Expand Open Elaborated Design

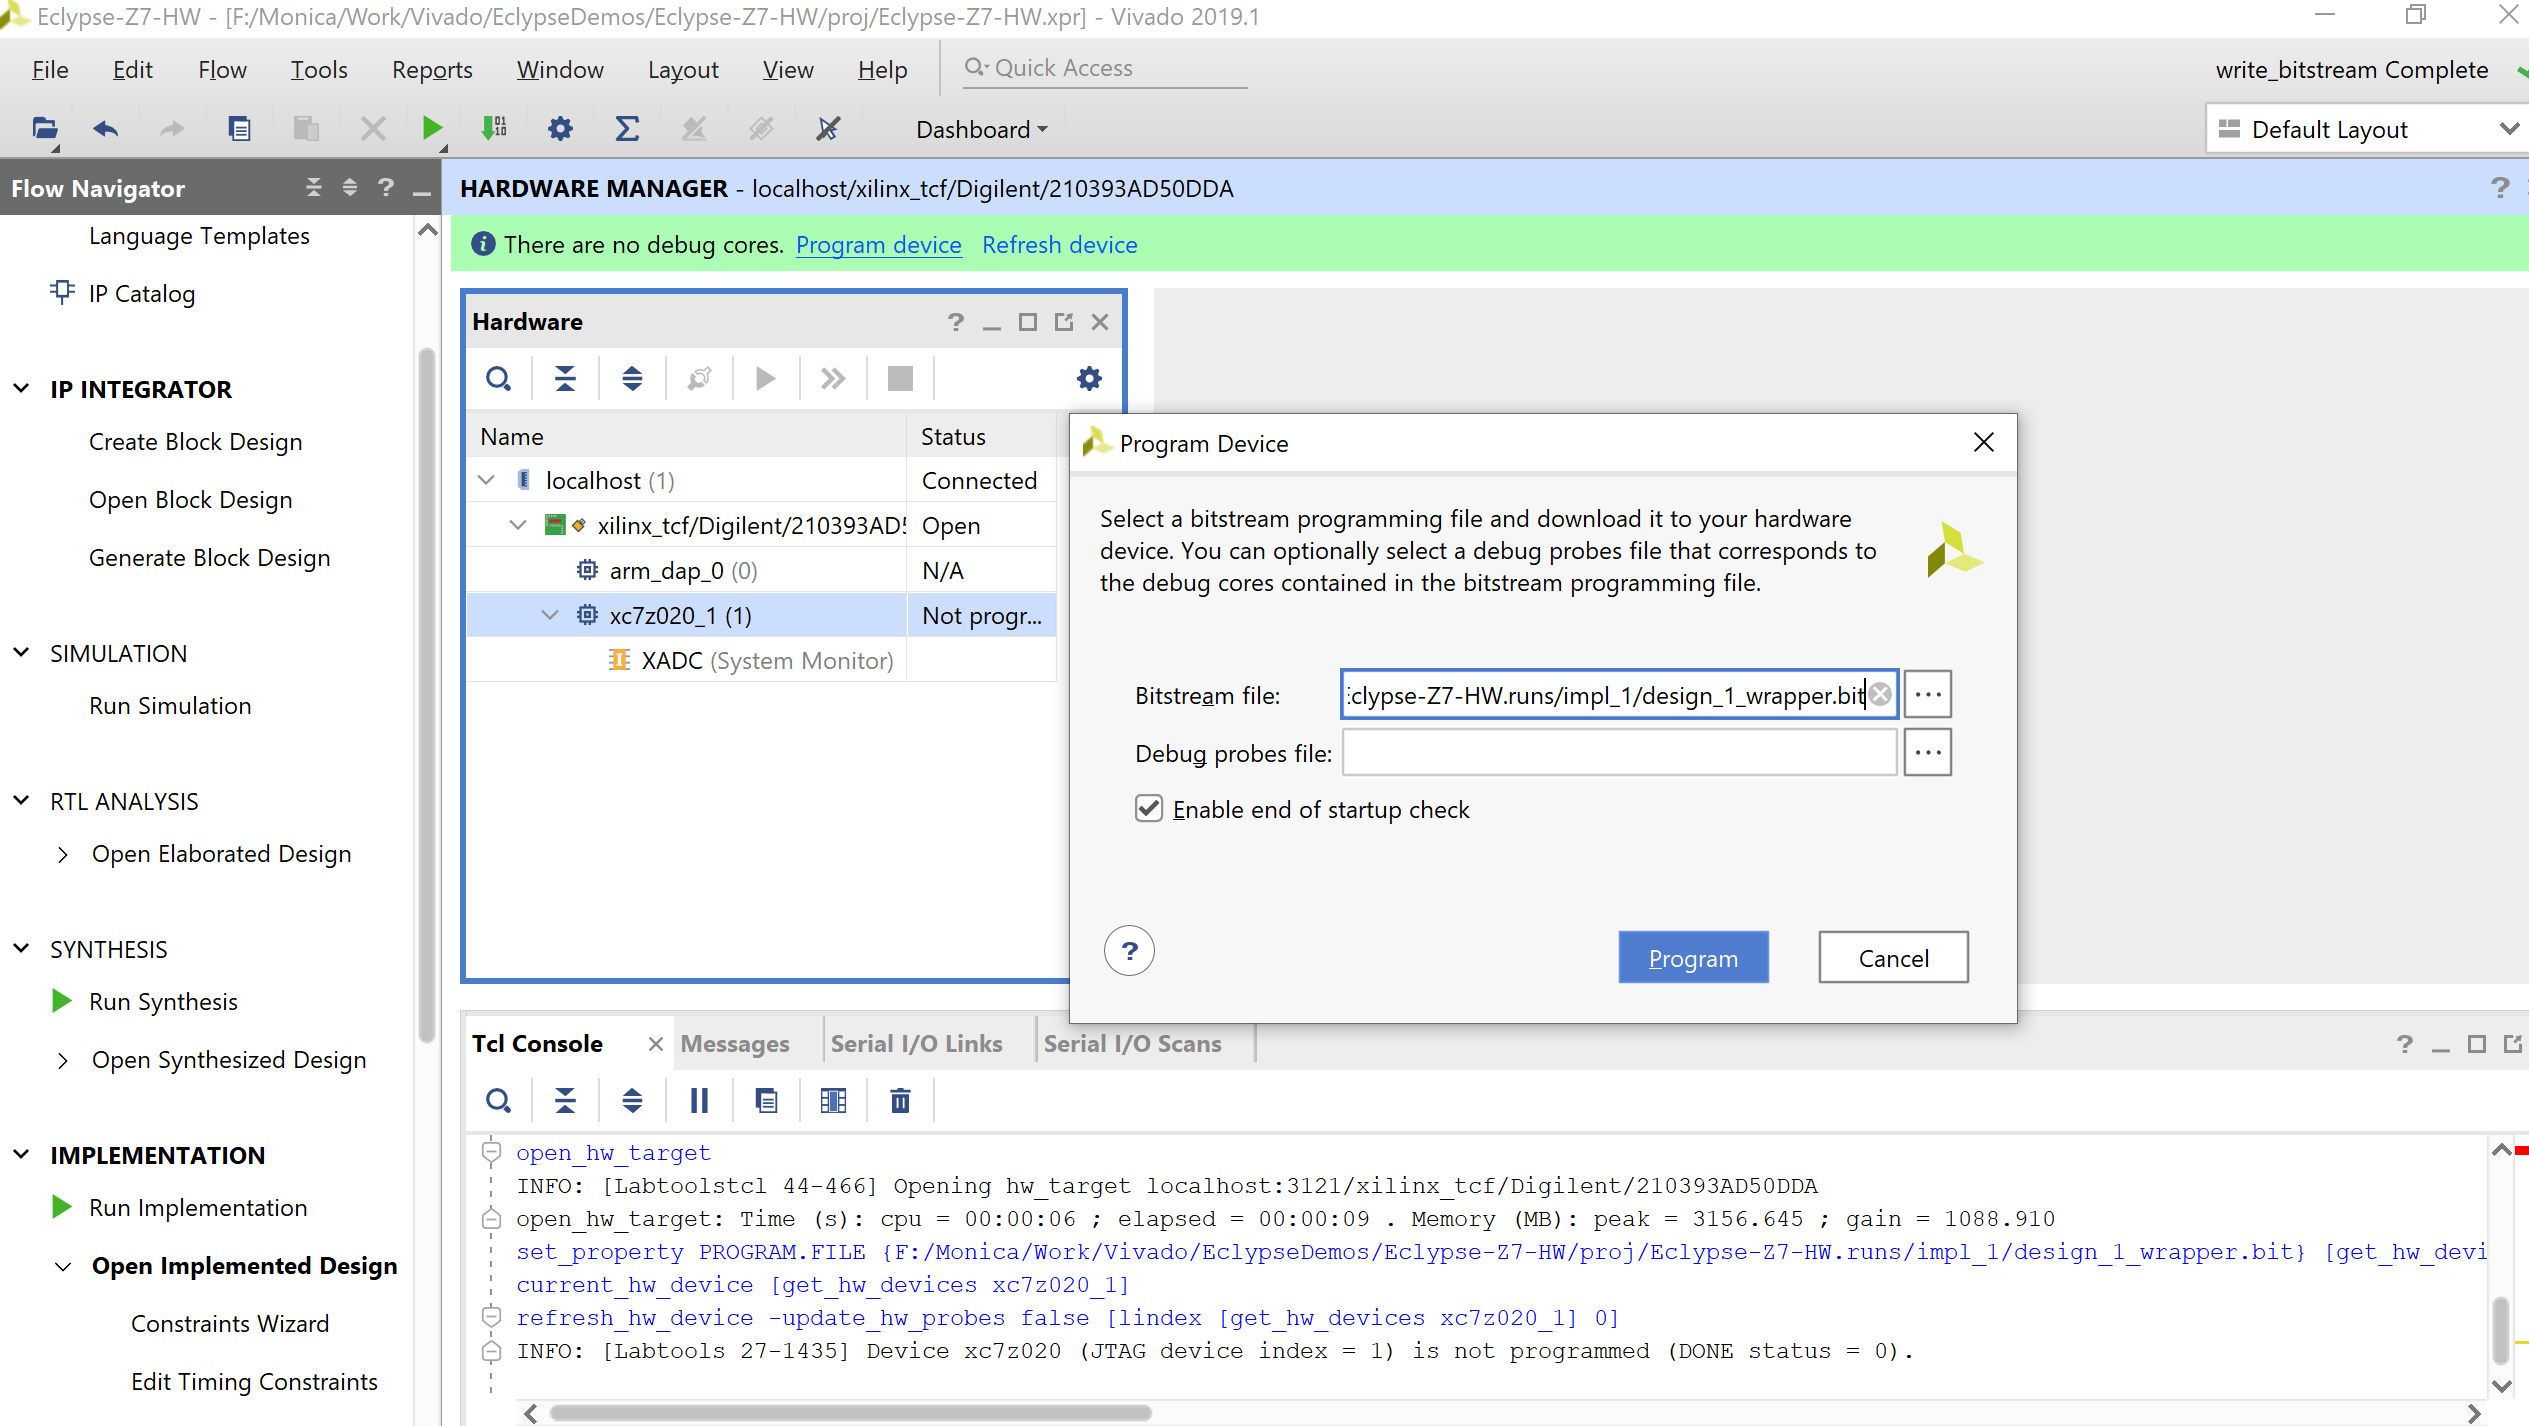pyautogui.click(x=63, y=854)
